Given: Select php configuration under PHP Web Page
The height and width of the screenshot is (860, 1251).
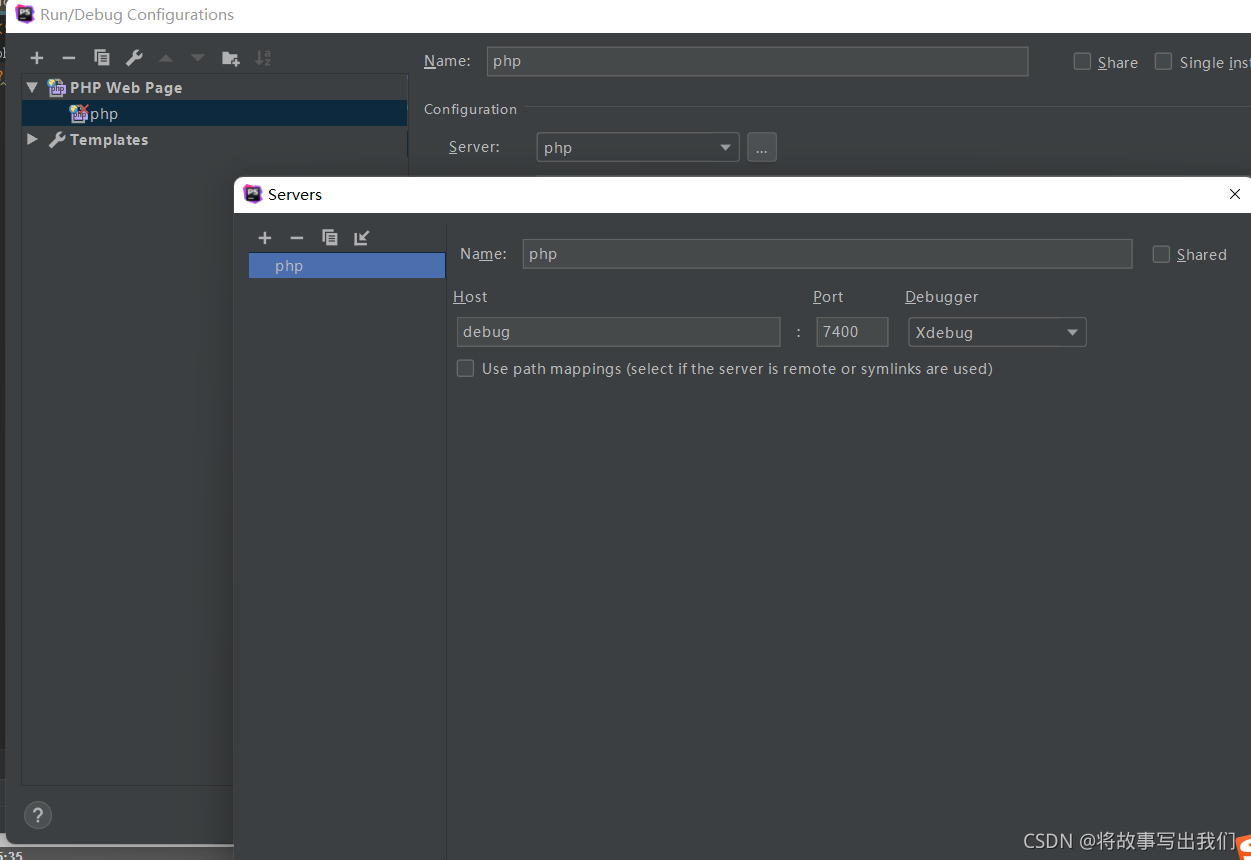Looking at the screenshot, I should pyautogui.click(x=214, y=114).
